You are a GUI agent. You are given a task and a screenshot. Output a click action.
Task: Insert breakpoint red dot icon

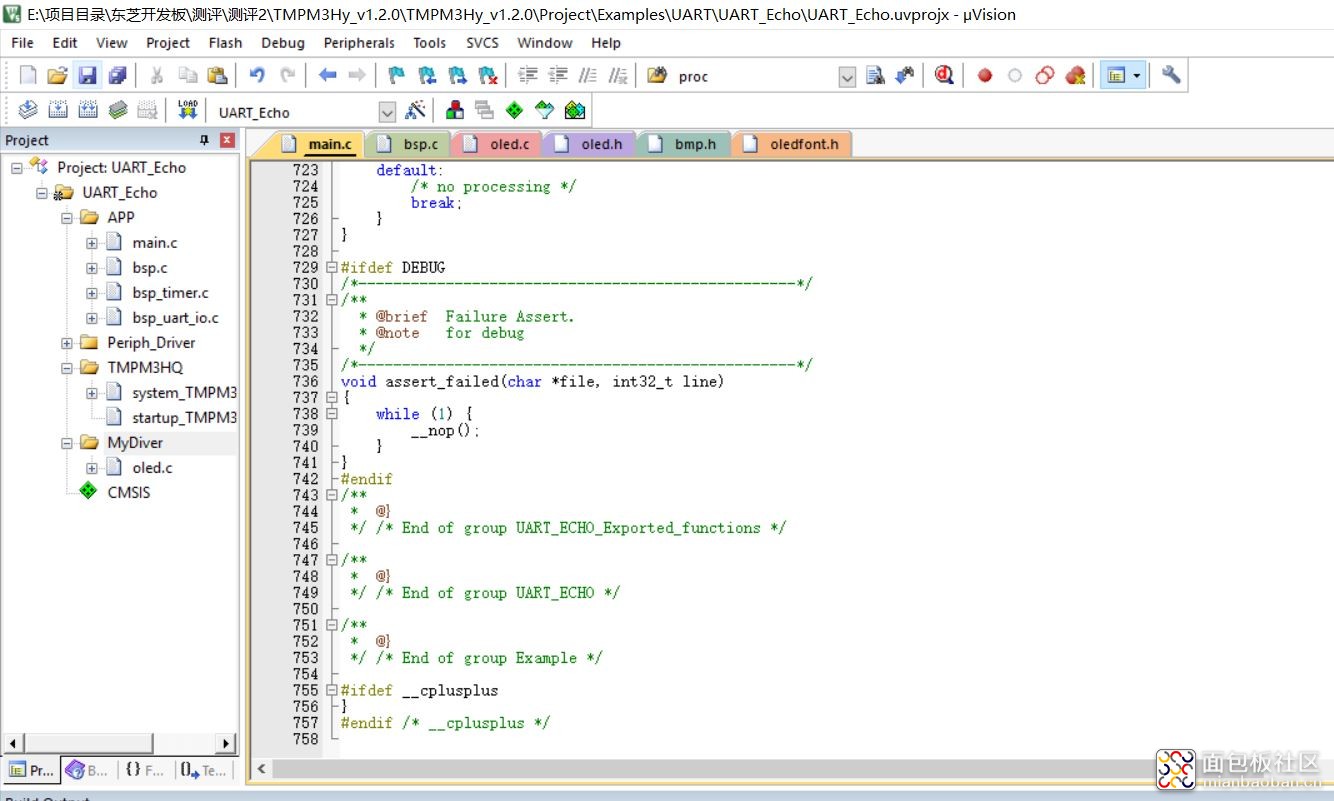985,76
